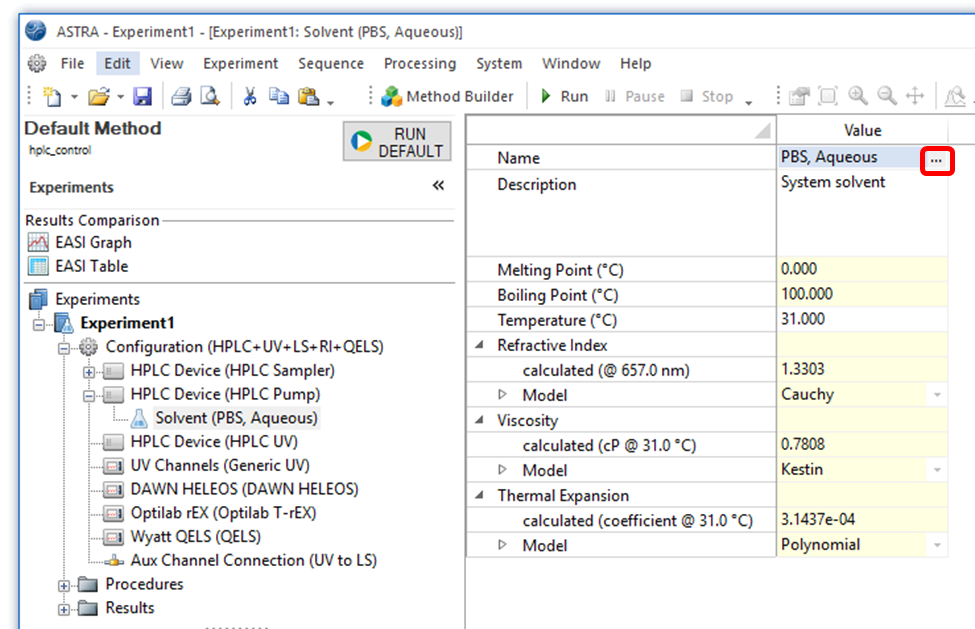The image size is (975, 629).
Task: Click the ellipsis button beside PBS, Aqueous
Action: click(x=936, y=159)
